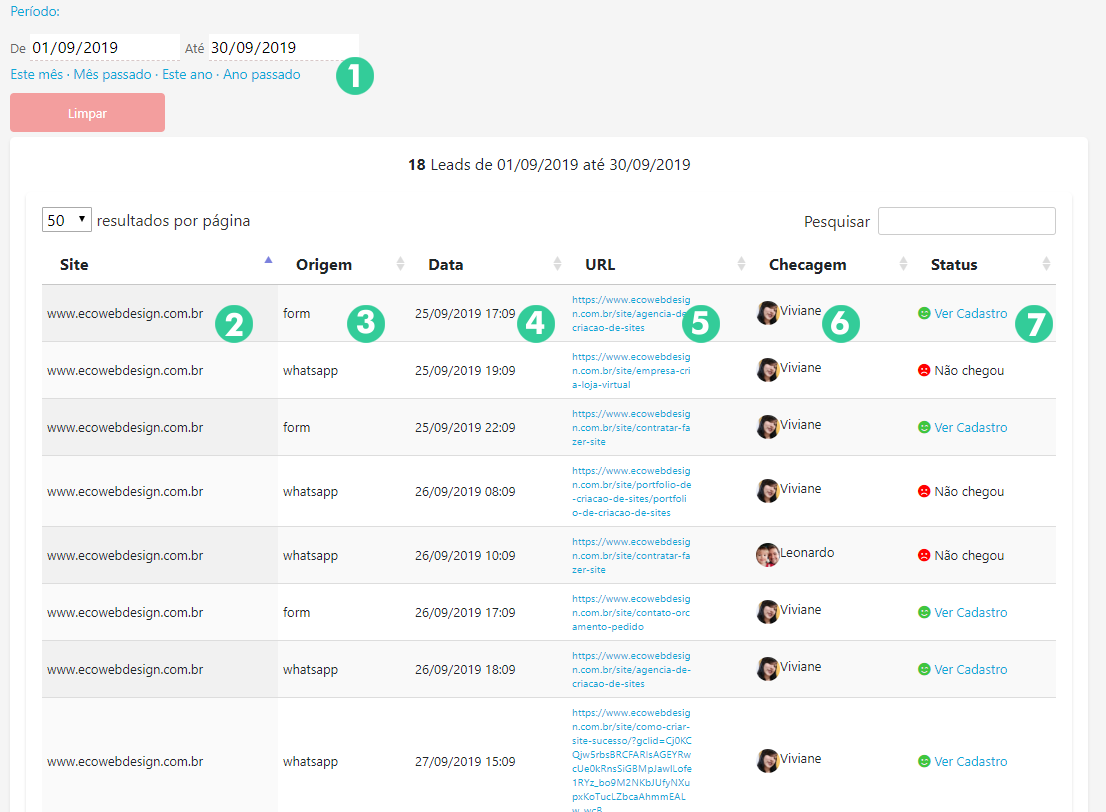Click Viviane's avatar in the first row

tap(767, 313)
